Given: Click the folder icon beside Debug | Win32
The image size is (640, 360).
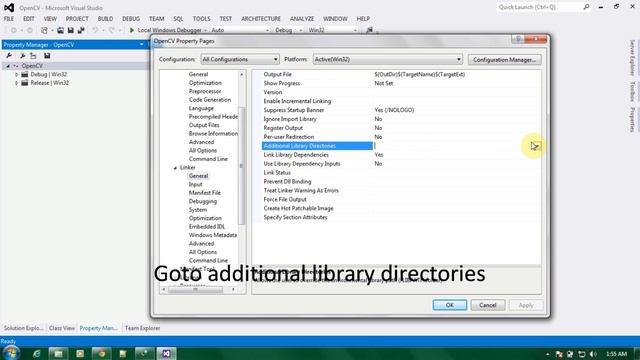Looking at the screenshot, I should (x=25, y=74).
